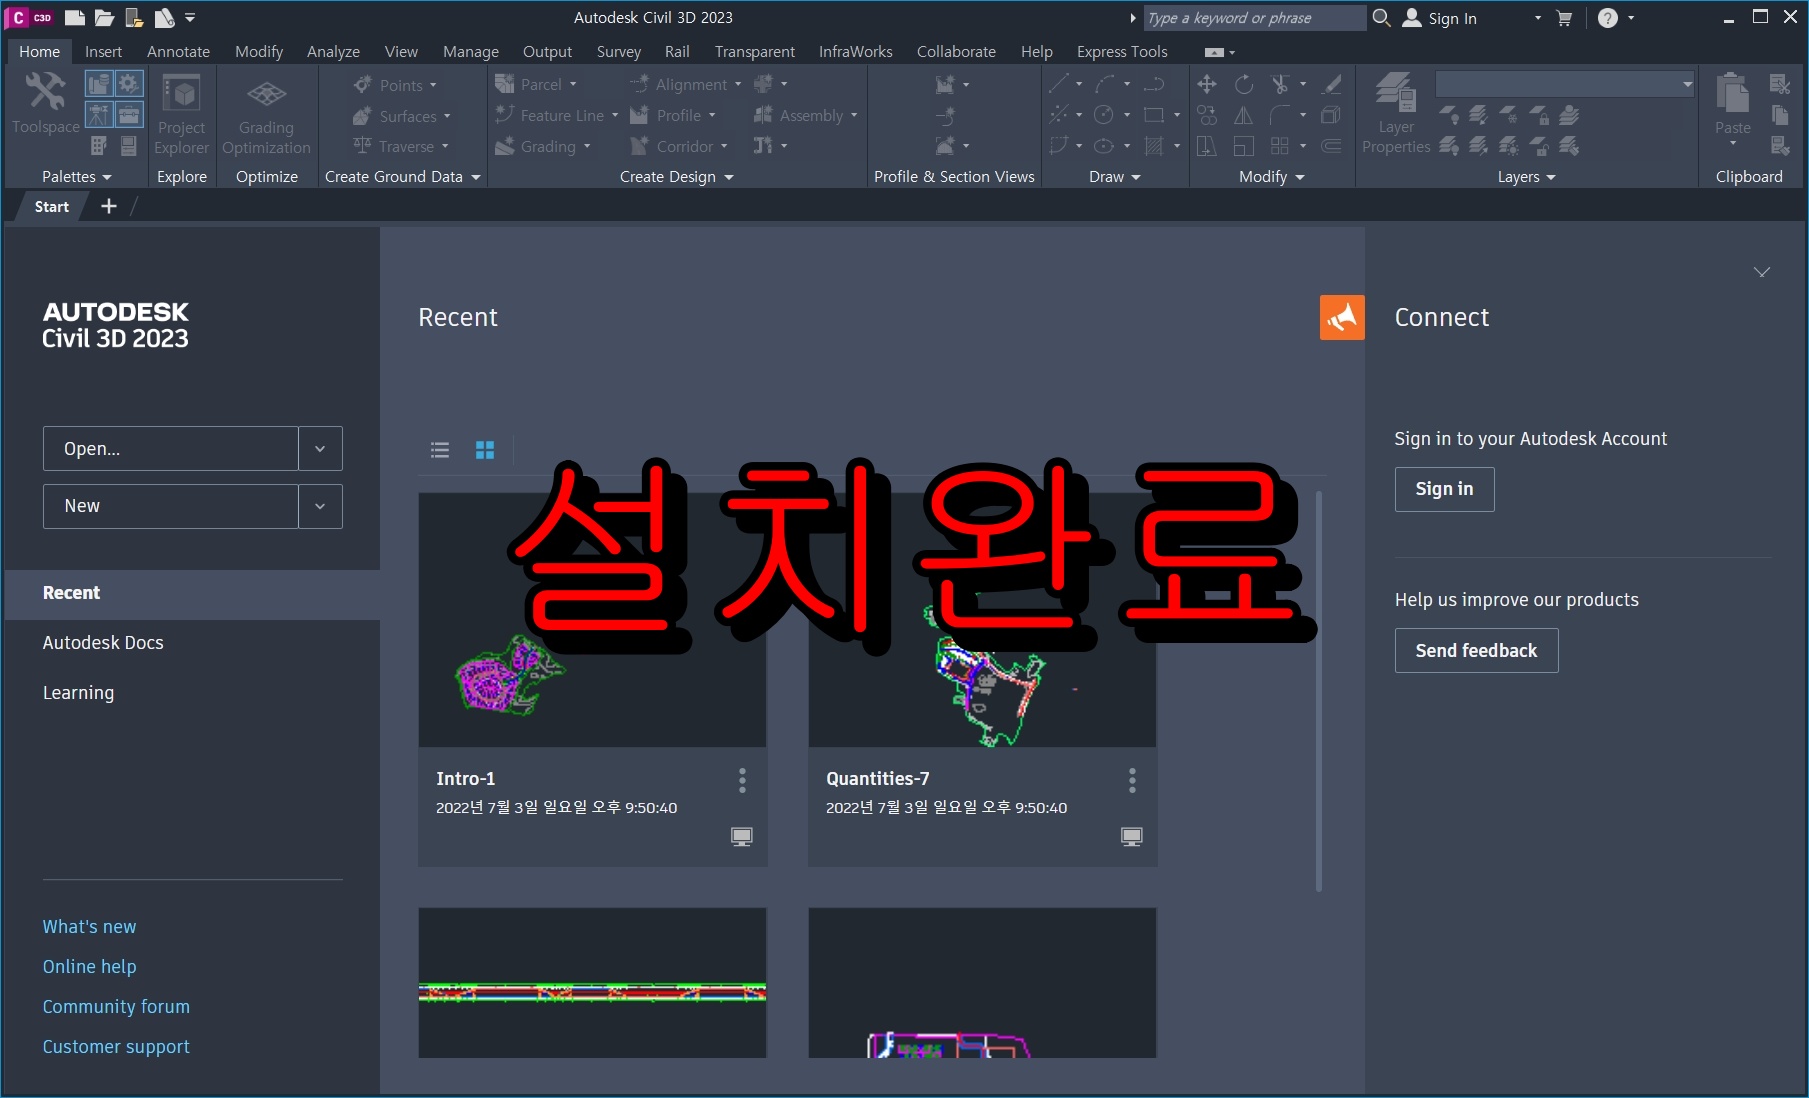Open the What's new link
The image size is (1809, 1098).
pyautogui.click(x=89, y=927)
